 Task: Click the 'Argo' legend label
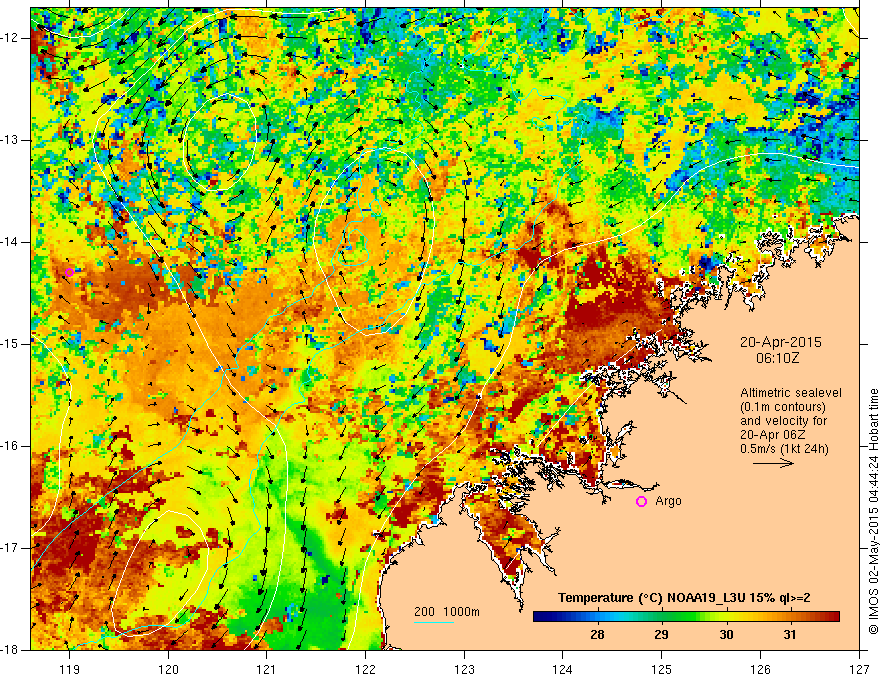pos(668,501)
